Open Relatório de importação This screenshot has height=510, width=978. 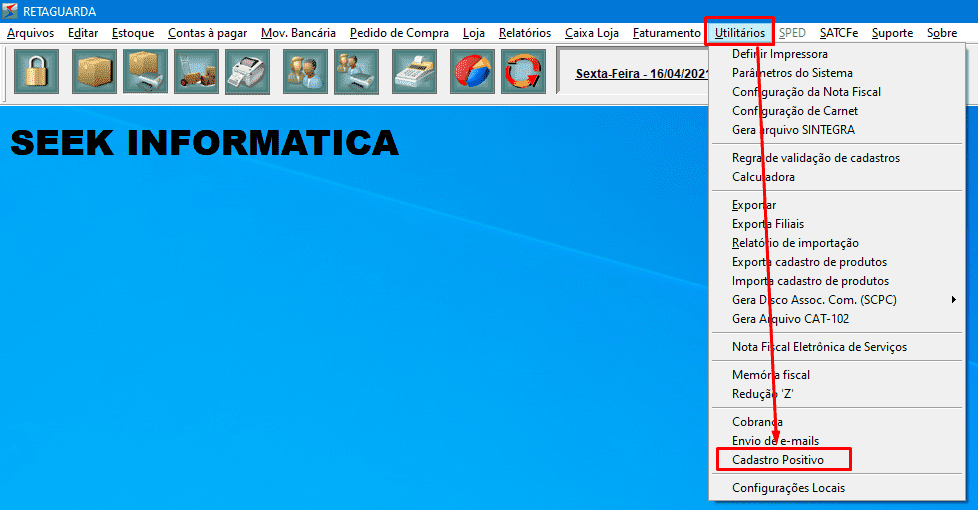click(x=837, y=243)
